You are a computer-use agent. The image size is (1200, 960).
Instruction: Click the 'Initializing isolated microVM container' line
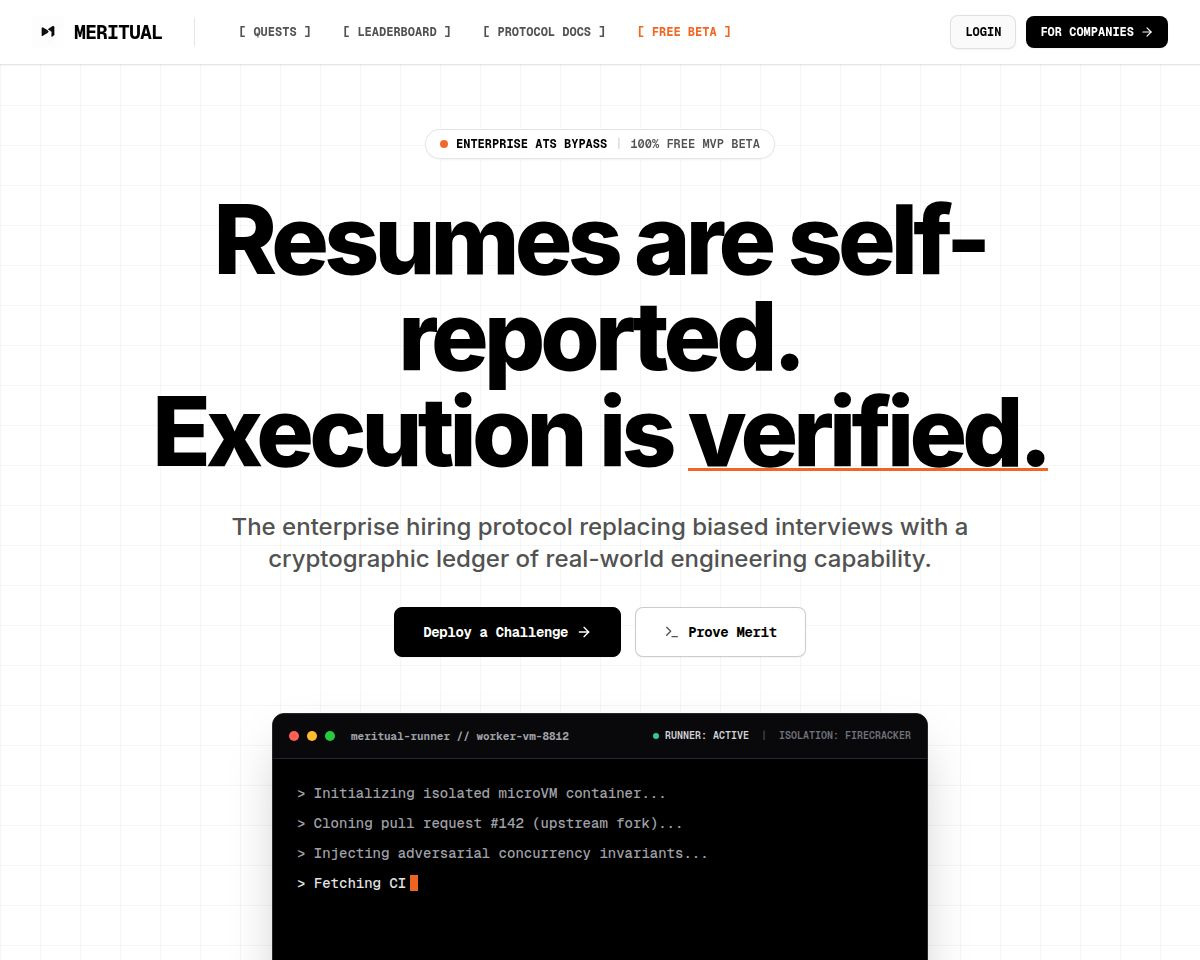tap(481, 793)
